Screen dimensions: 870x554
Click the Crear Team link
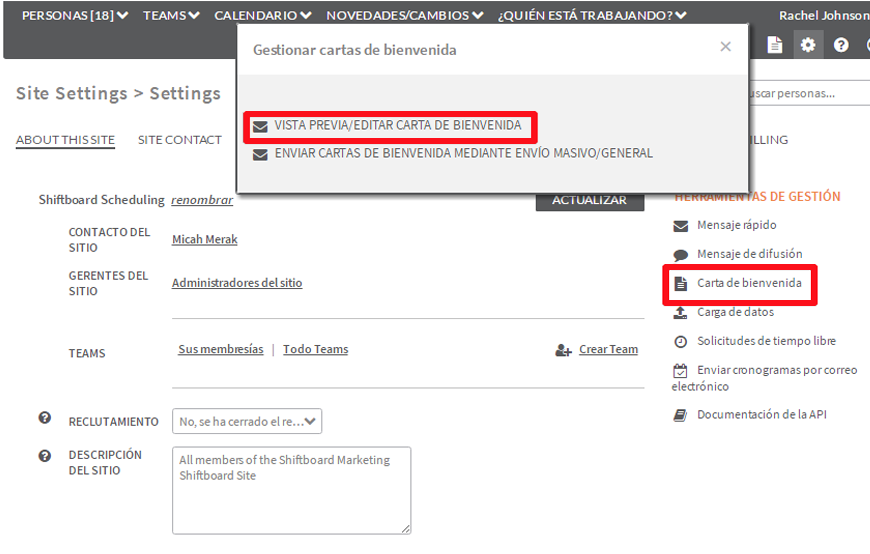609,349
